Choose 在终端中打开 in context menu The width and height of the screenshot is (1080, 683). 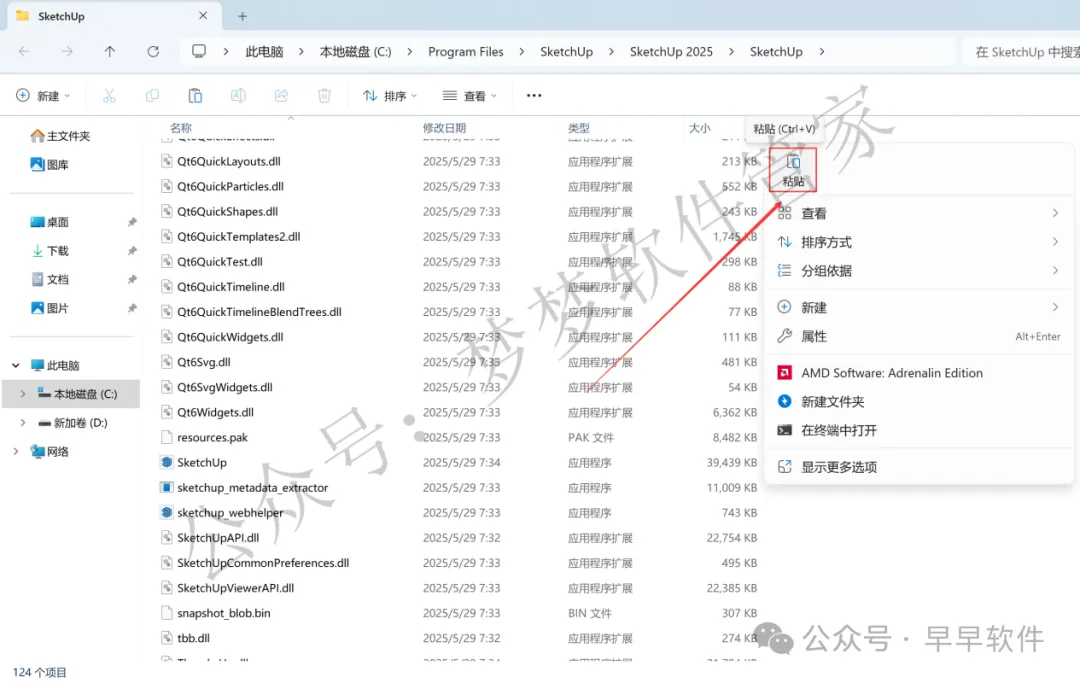[x=919, y=430]
